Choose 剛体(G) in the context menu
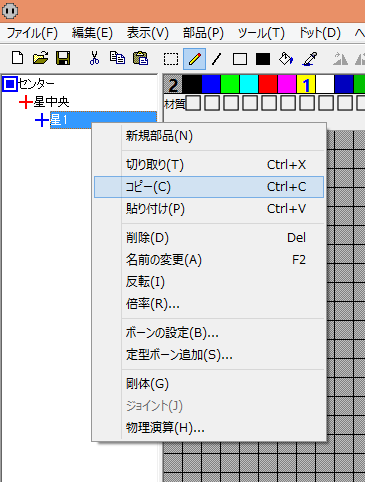 [x=209, y=384]
